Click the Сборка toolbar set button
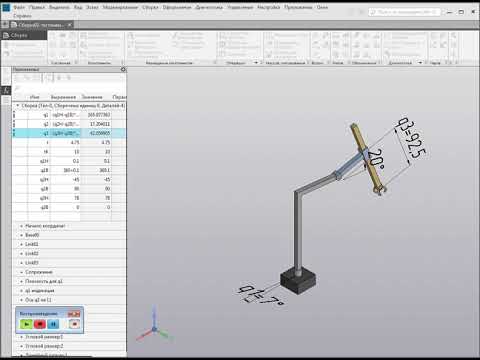The height and width of the screenshot is (360, 480). click(24, 35)
